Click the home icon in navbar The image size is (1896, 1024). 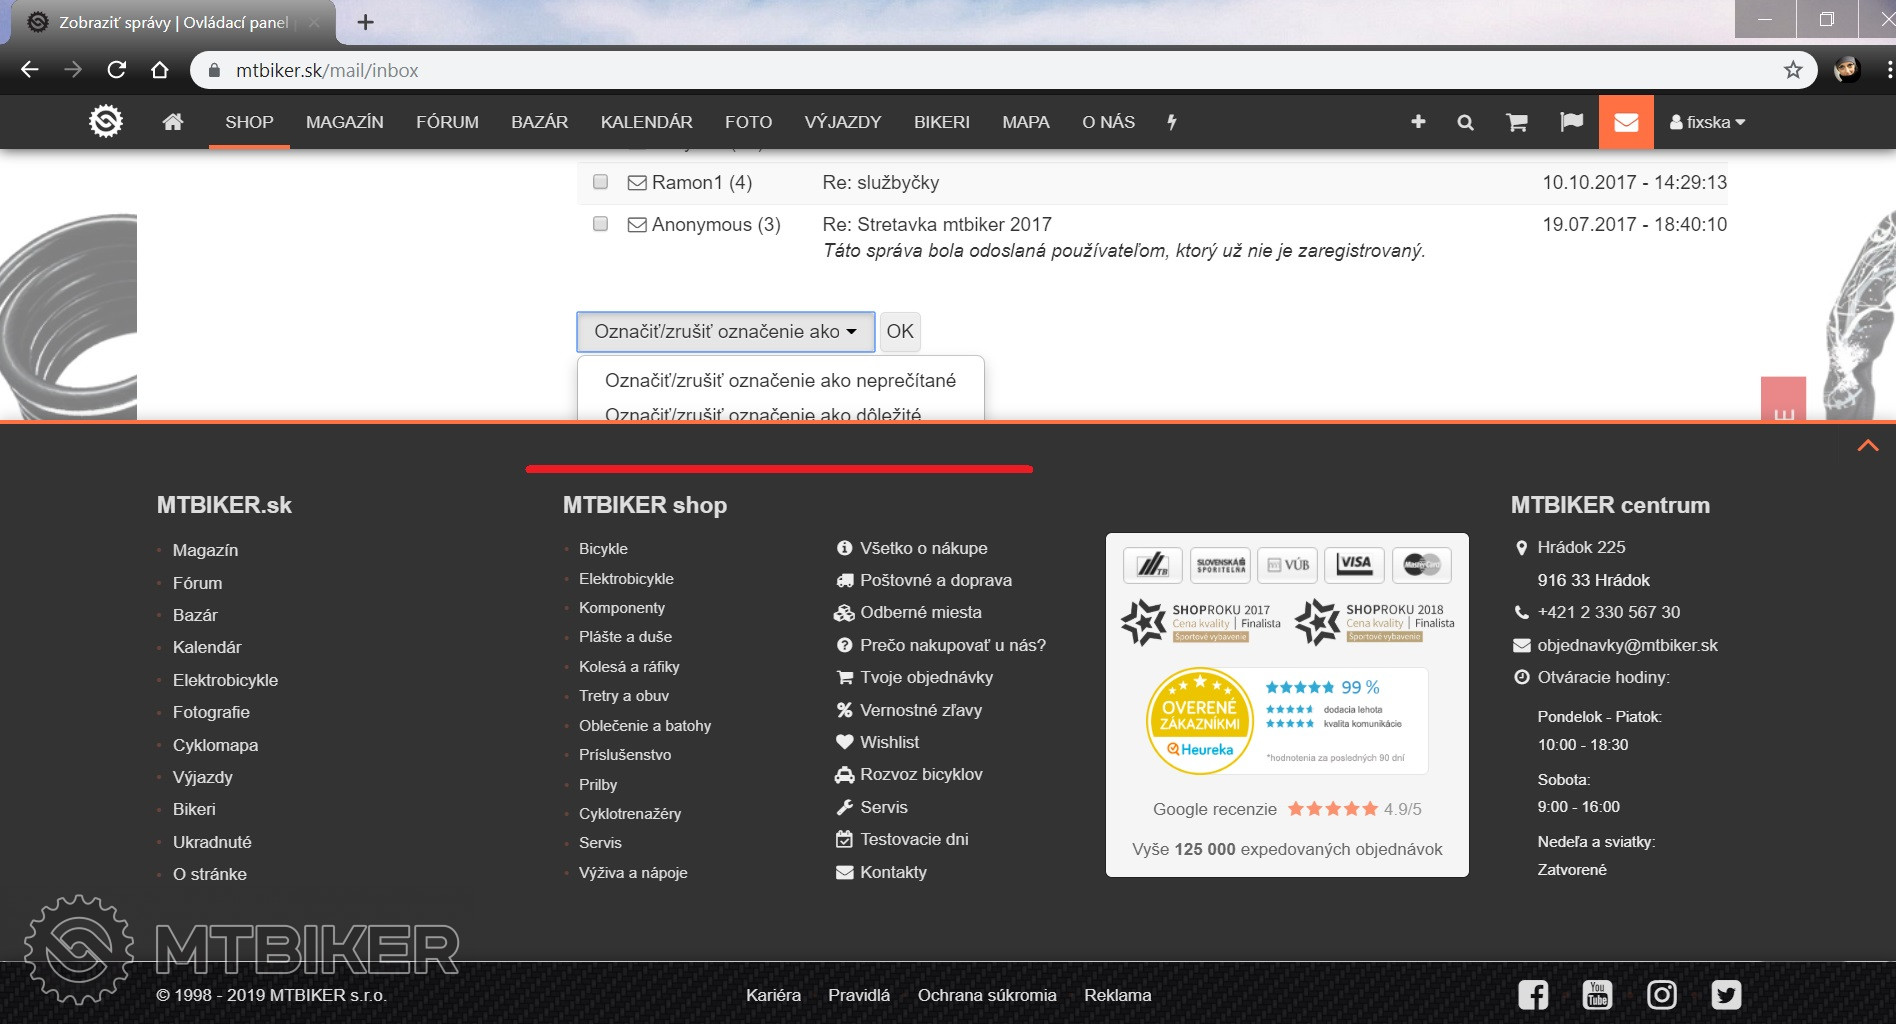pyautogui.click(x=173, y=122)
